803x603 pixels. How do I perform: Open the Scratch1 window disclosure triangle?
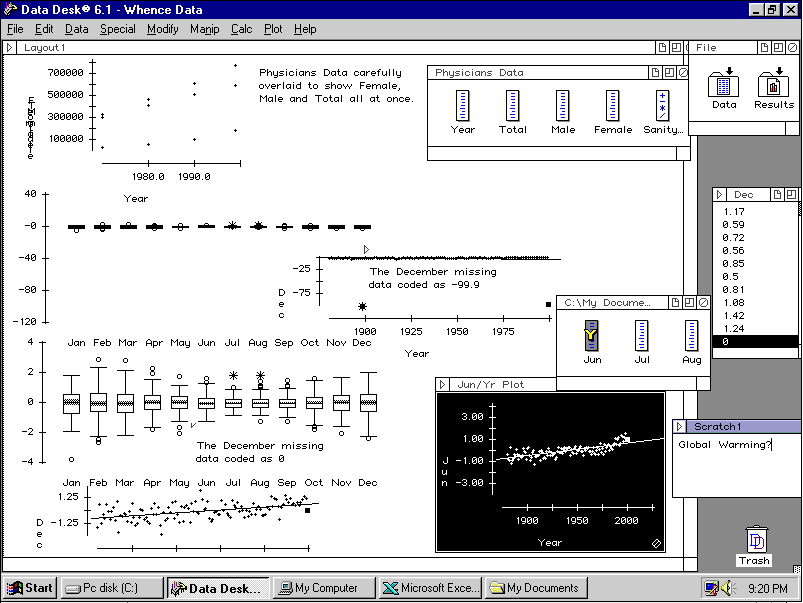coord(680,426)
